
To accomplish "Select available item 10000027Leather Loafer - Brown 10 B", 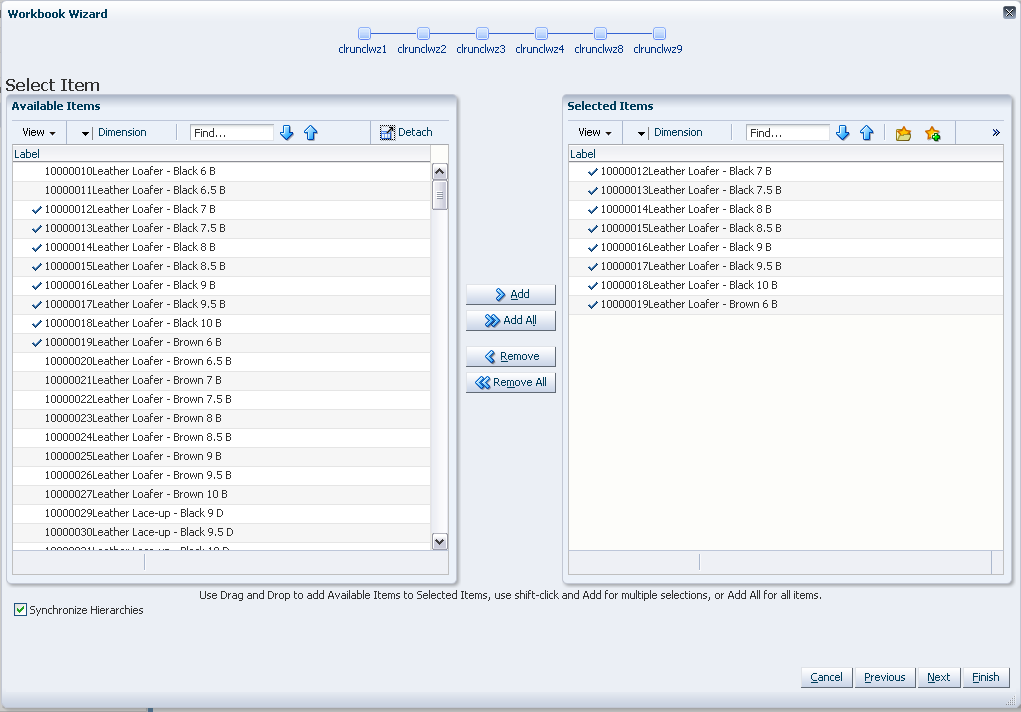I will [221, 494].
